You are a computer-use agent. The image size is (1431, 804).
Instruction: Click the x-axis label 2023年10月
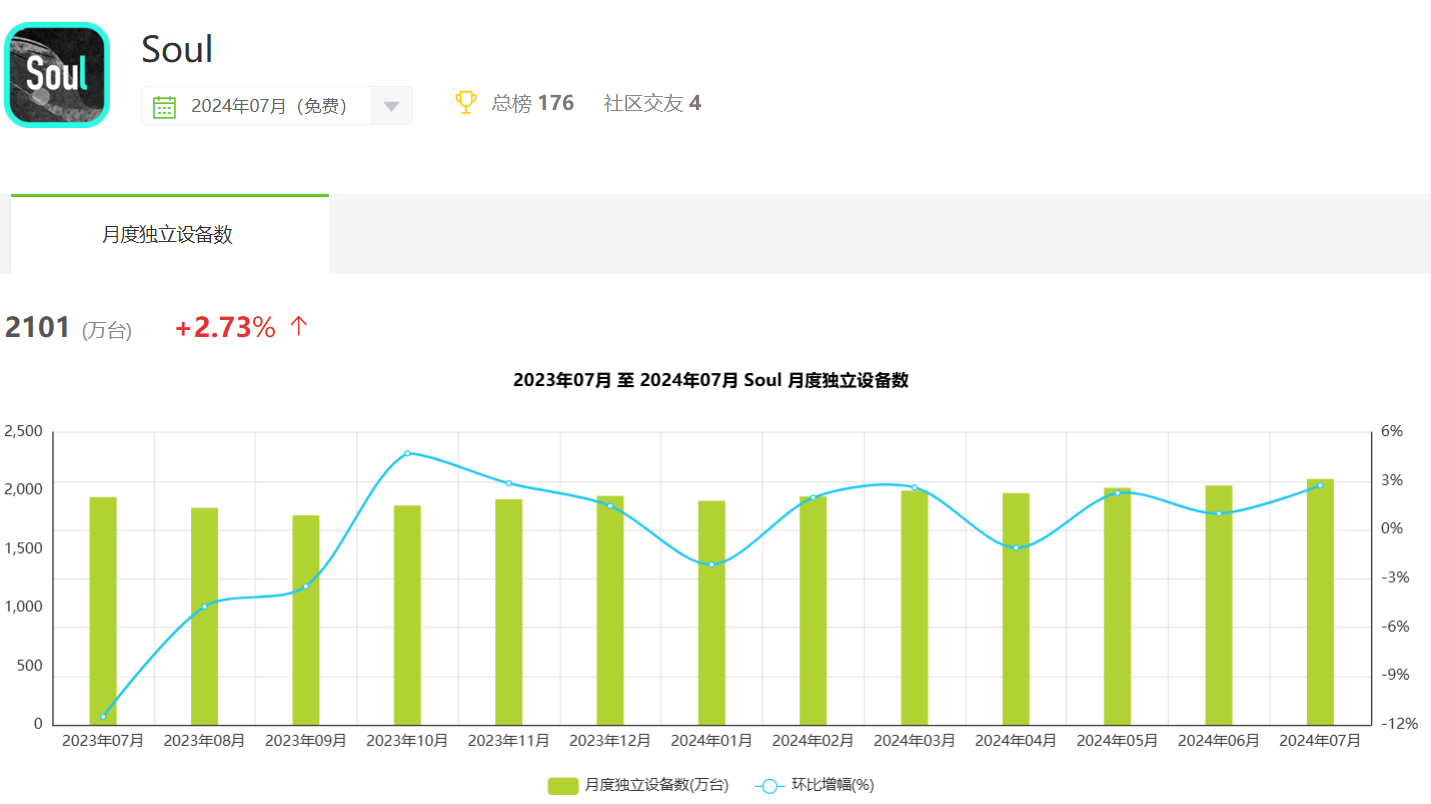pyautogui.click(x=407, y=741)
